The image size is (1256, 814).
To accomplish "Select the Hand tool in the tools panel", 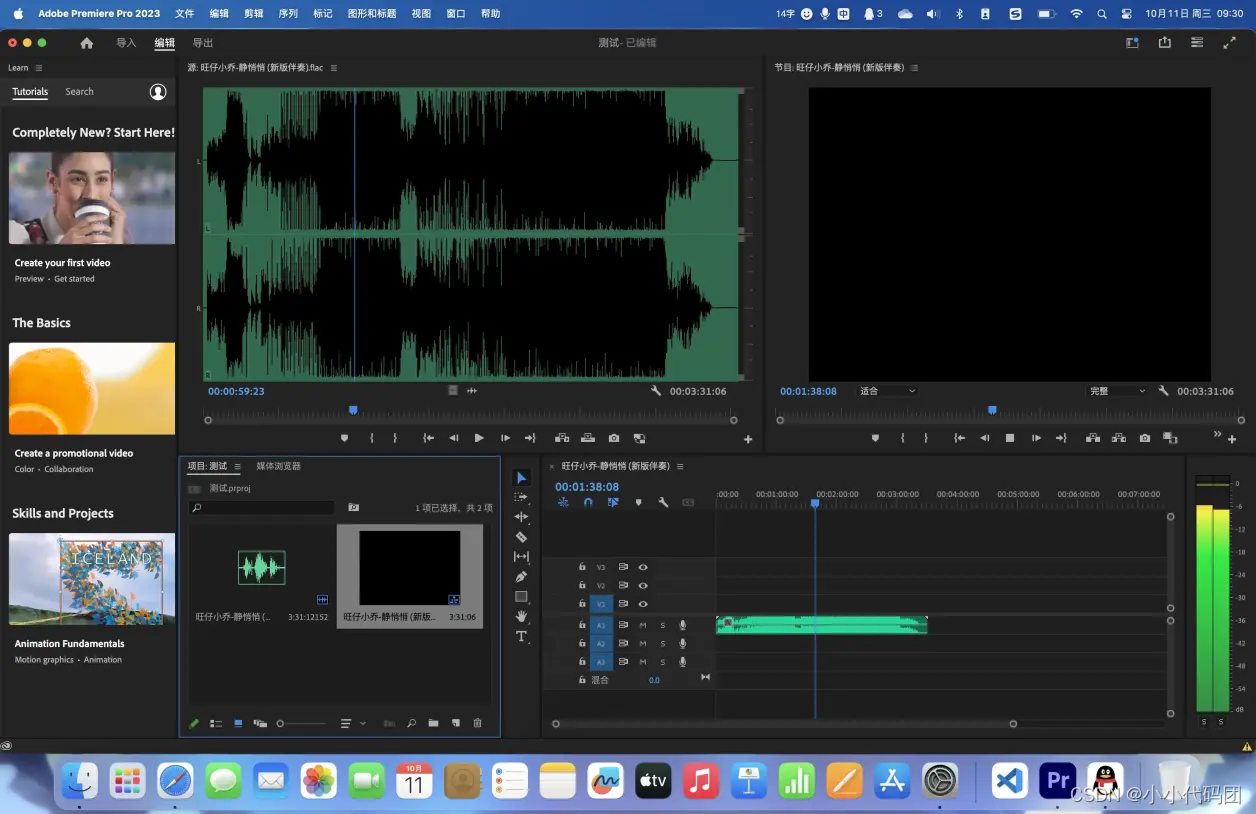I will 521,616.
